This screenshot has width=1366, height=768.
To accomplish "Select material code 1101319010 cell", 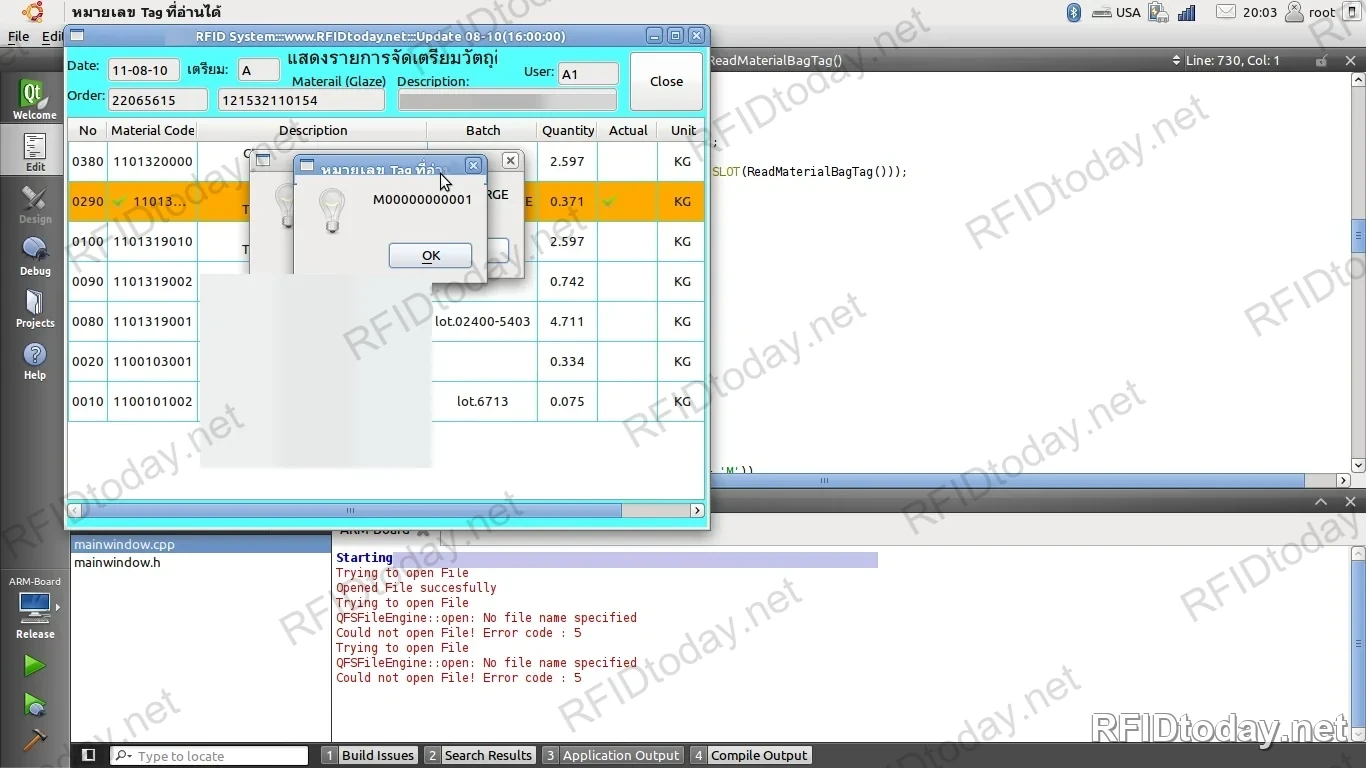I will [x=153, y=241].
